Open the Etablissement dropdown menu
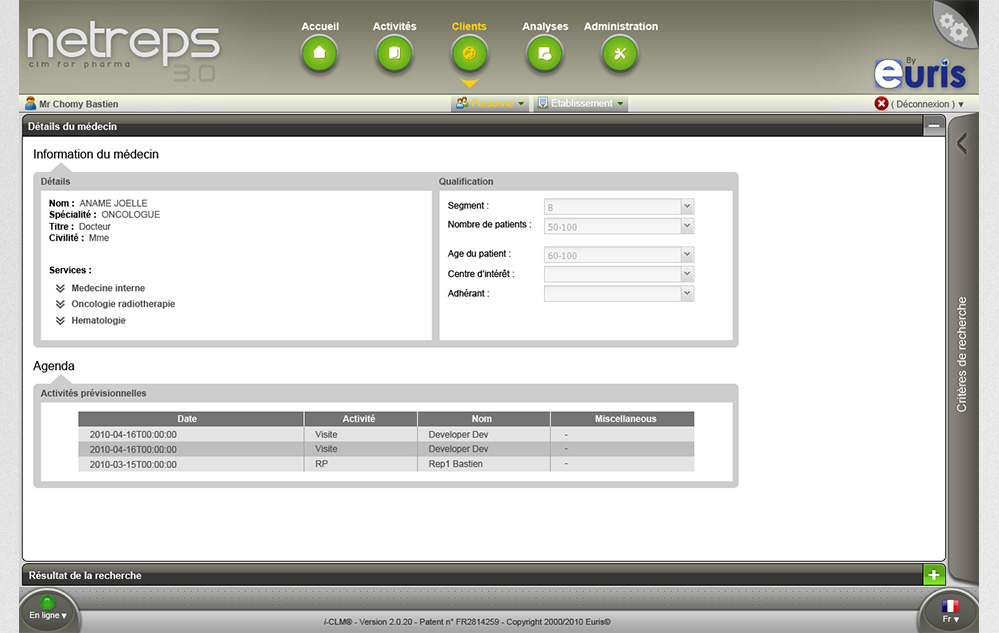Screen dimensions: 999x633 (580, 103)
